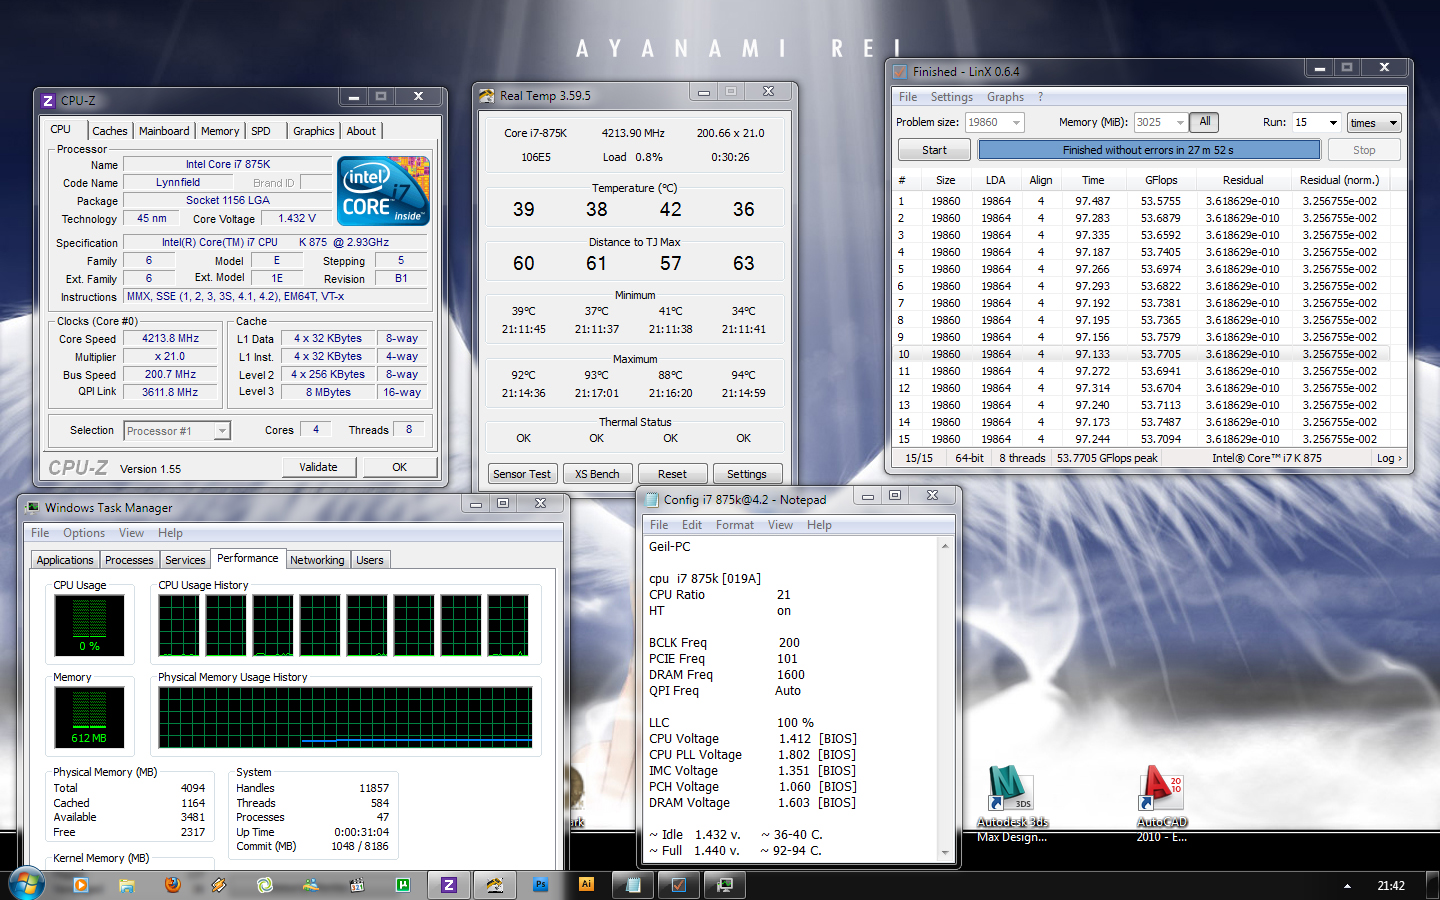
Task: Open Photoshop from the taskbar
Action: coord(541,885)
